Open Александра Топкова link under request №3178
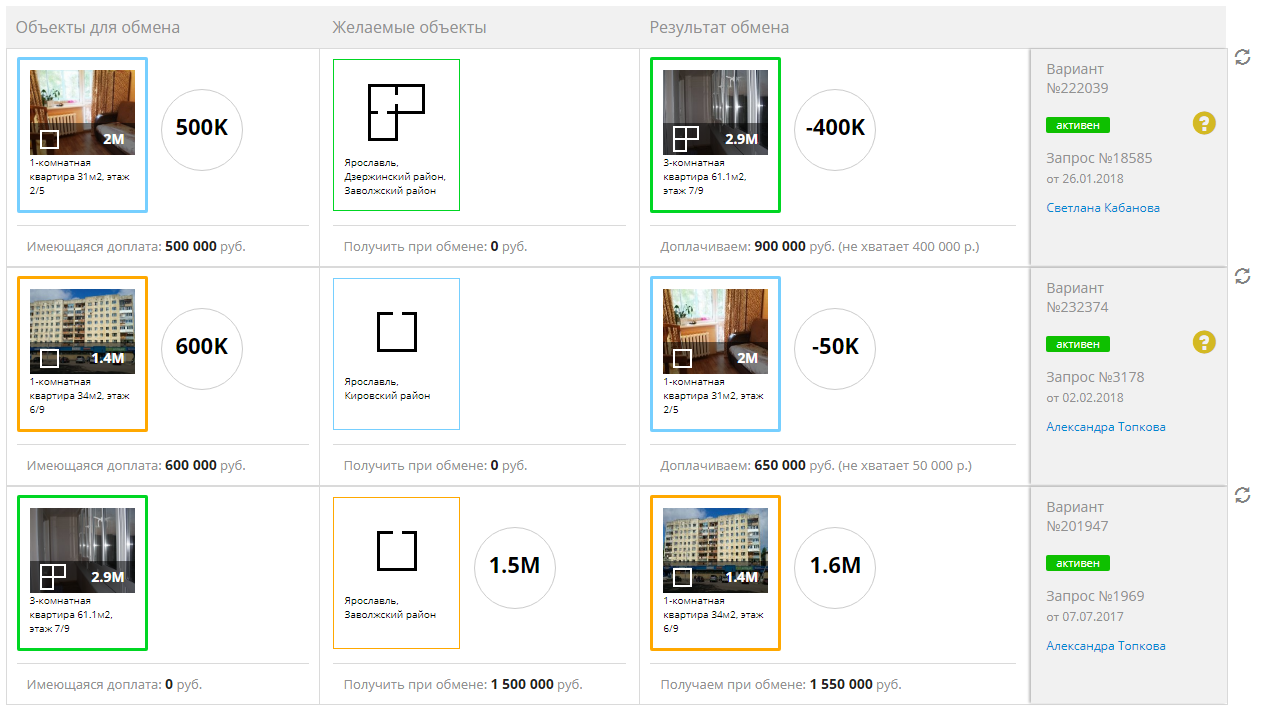The width and height of the screenshot is (1262, 713). [1105, 427]
